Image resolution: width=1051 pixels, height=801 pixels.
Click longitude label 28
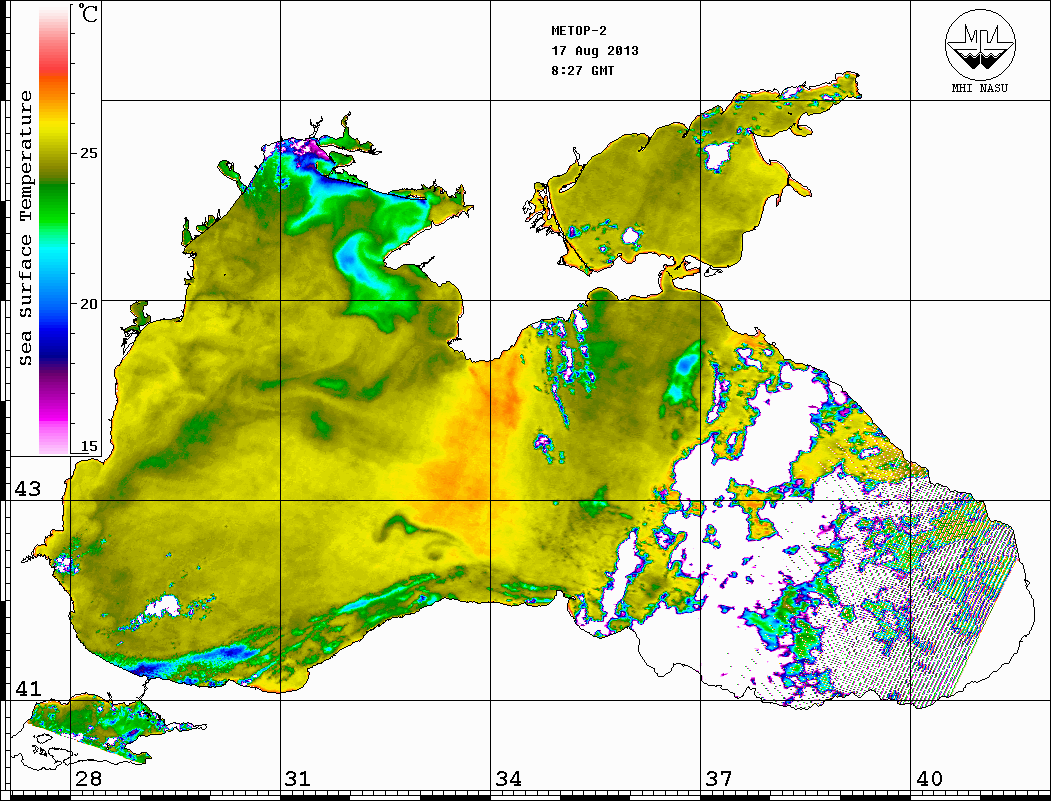point(88,778)
